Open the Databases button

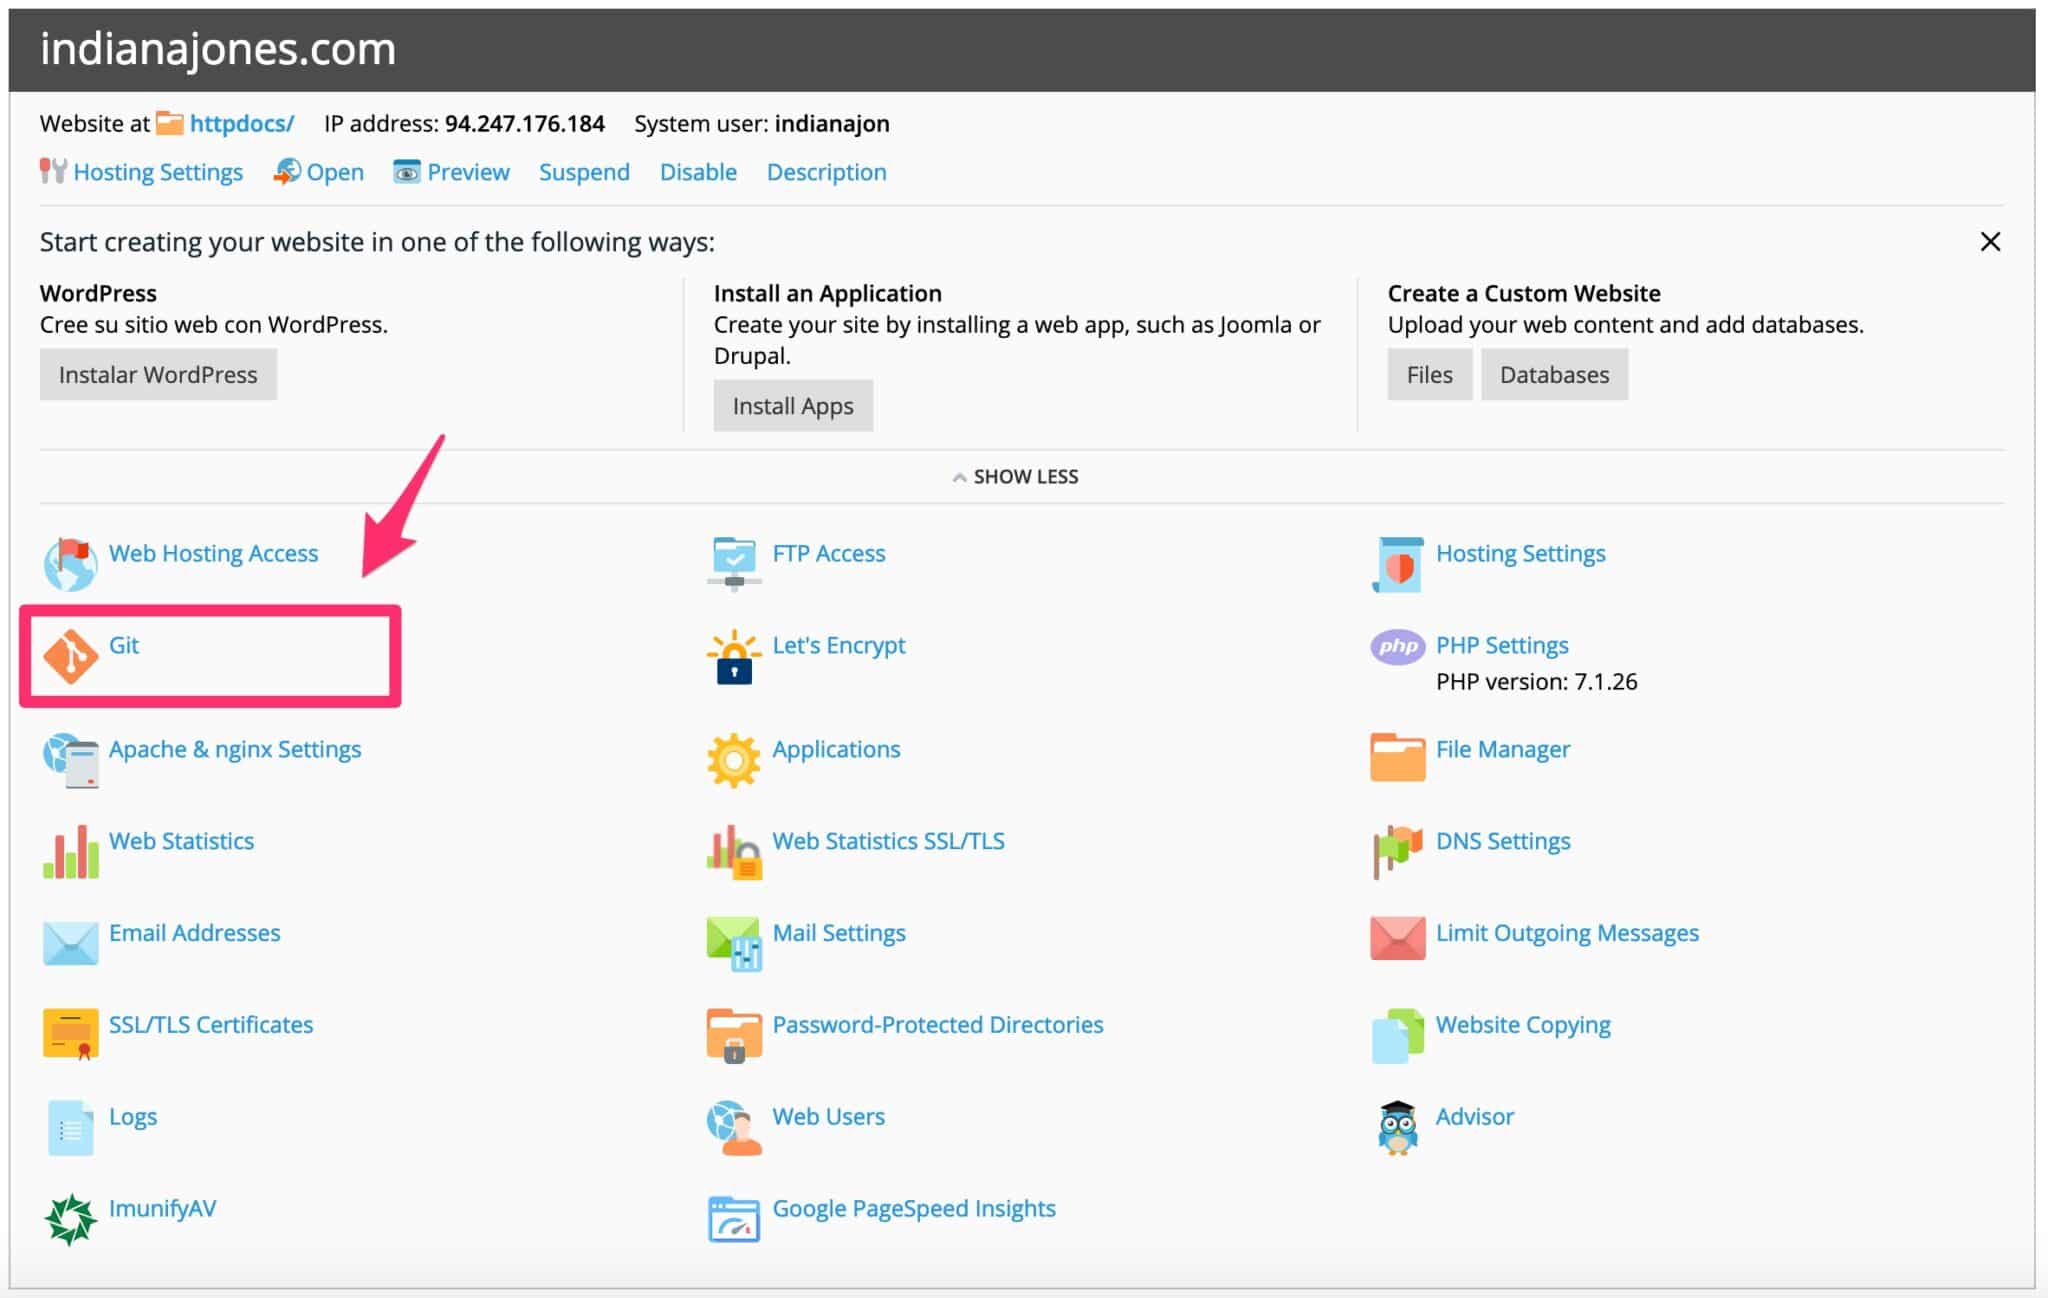1554,375
